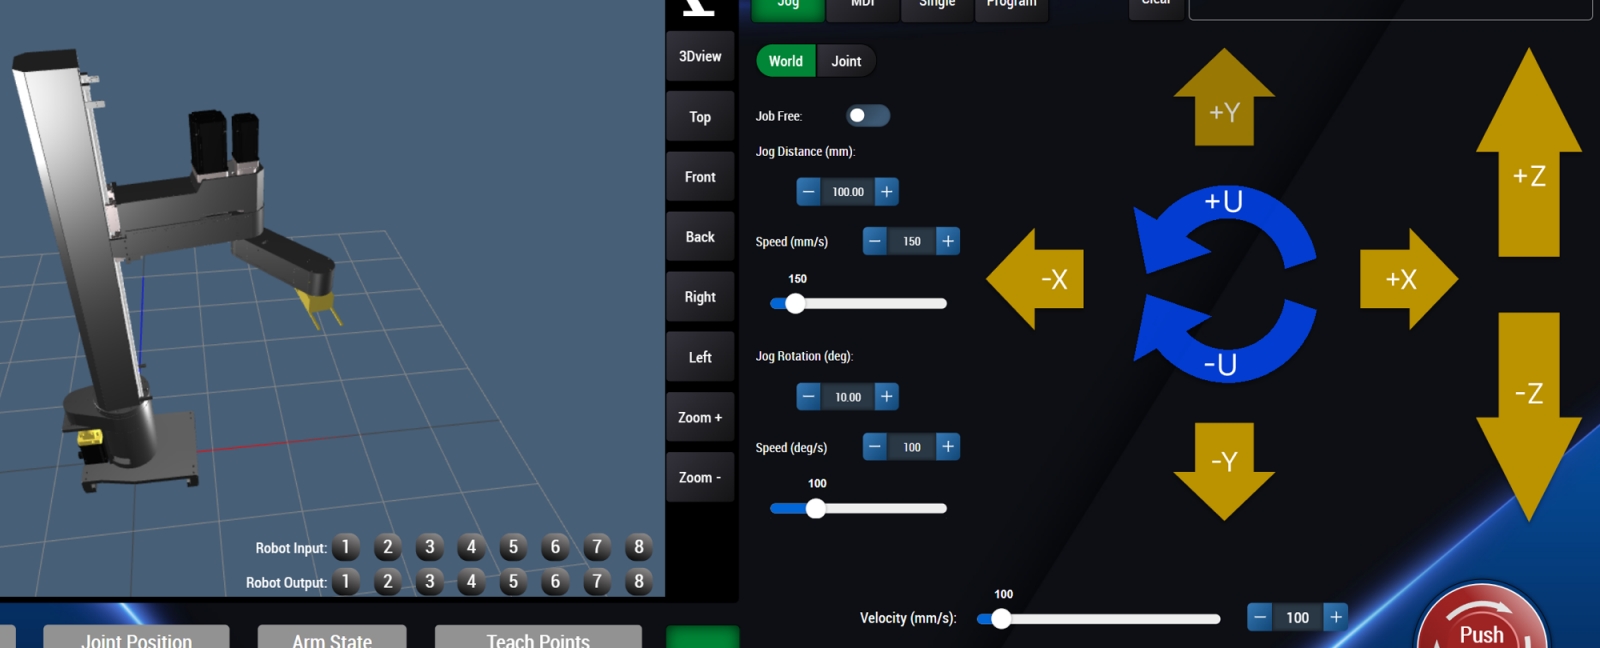Screen dimensions: 1600x648
Task: Open the MDI tab
Action: click(863, 8)
